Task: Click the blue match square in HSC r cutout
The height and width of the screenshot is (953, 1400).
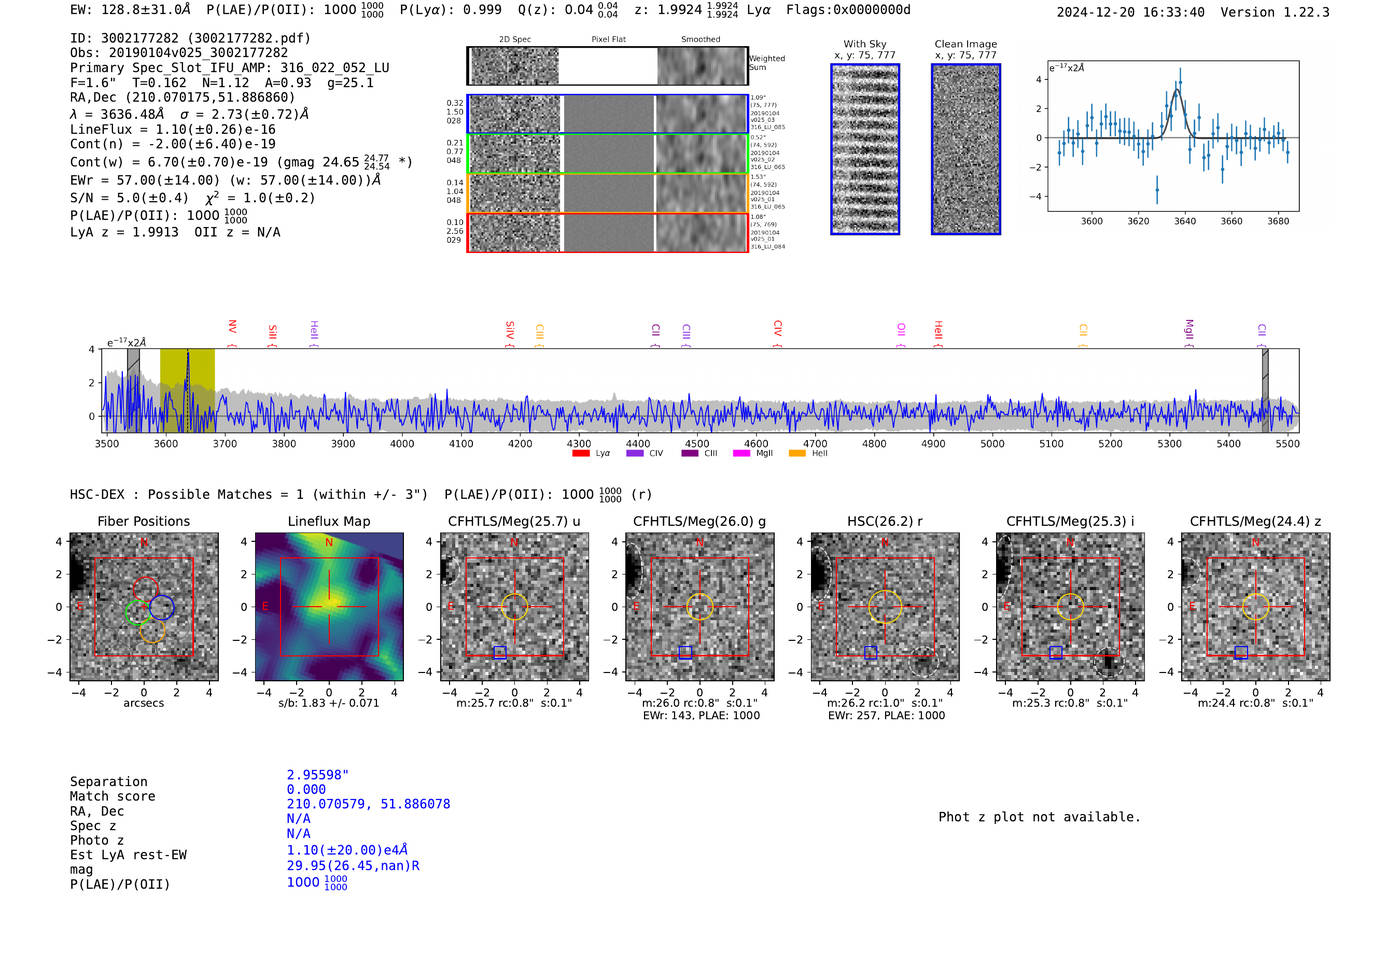Action: pyautogui.click(x=870, y=652)
